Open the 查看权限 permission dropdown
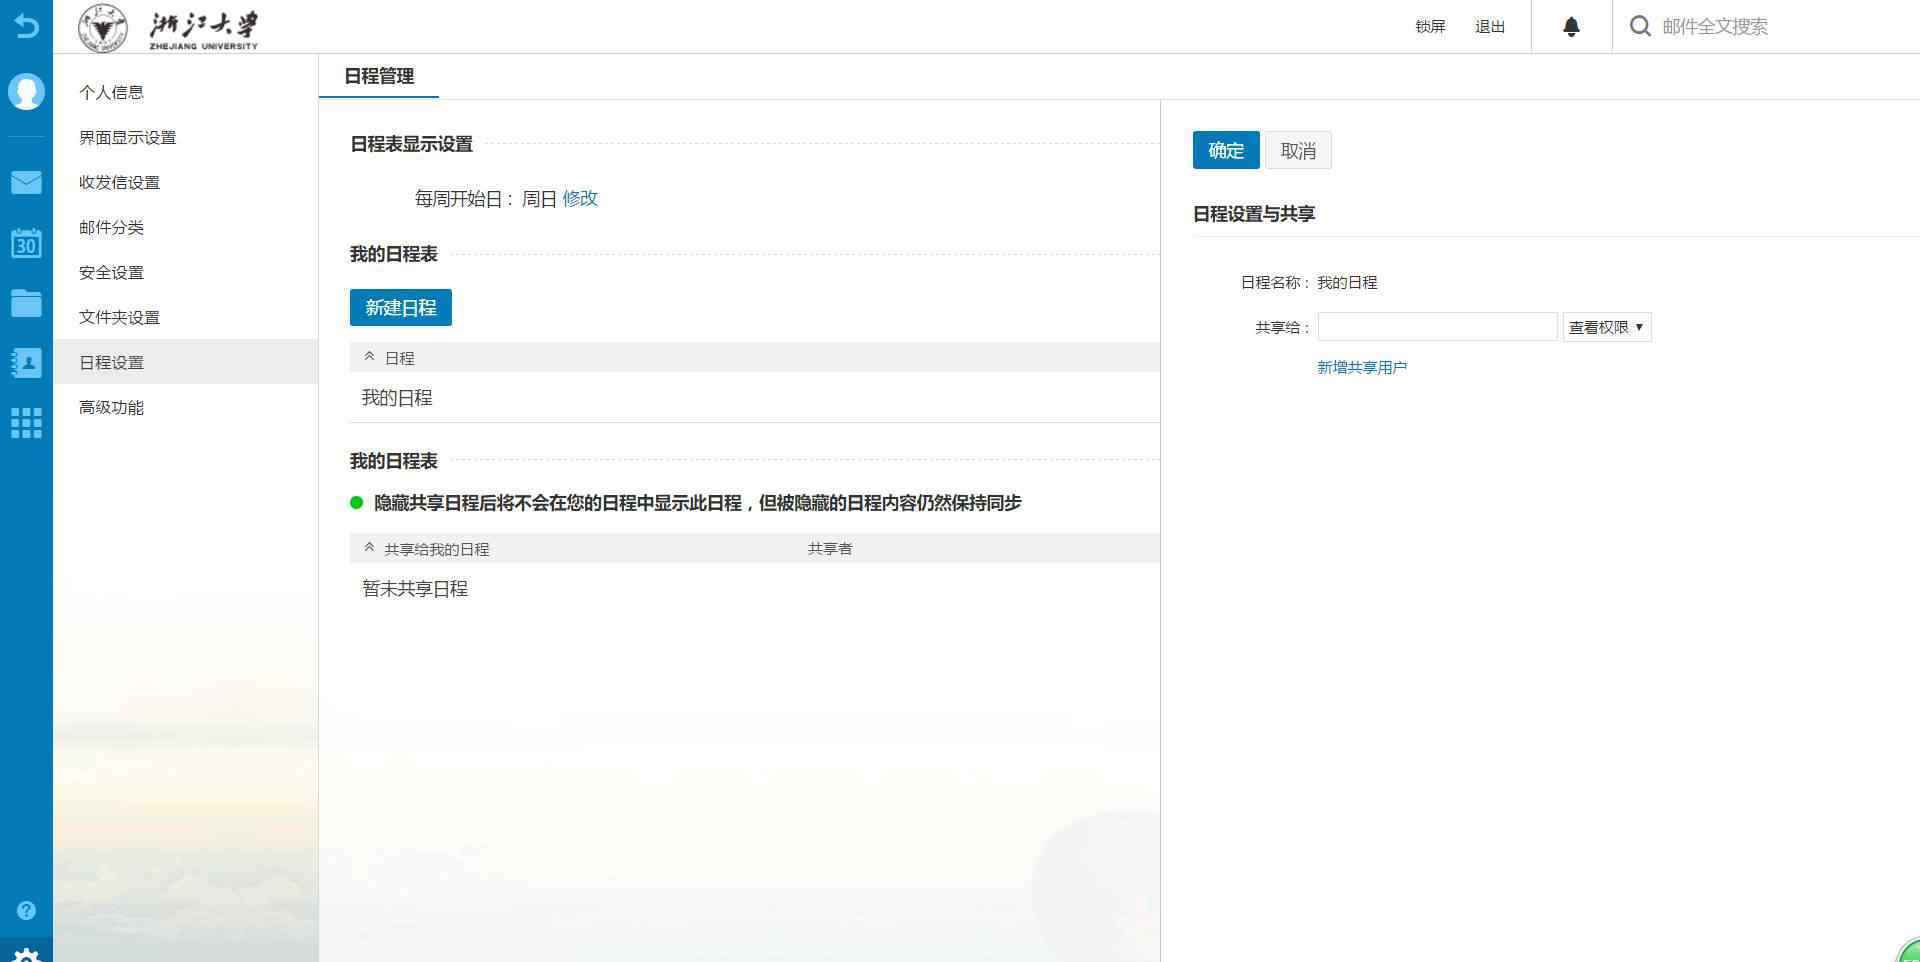 [1606, 327]
